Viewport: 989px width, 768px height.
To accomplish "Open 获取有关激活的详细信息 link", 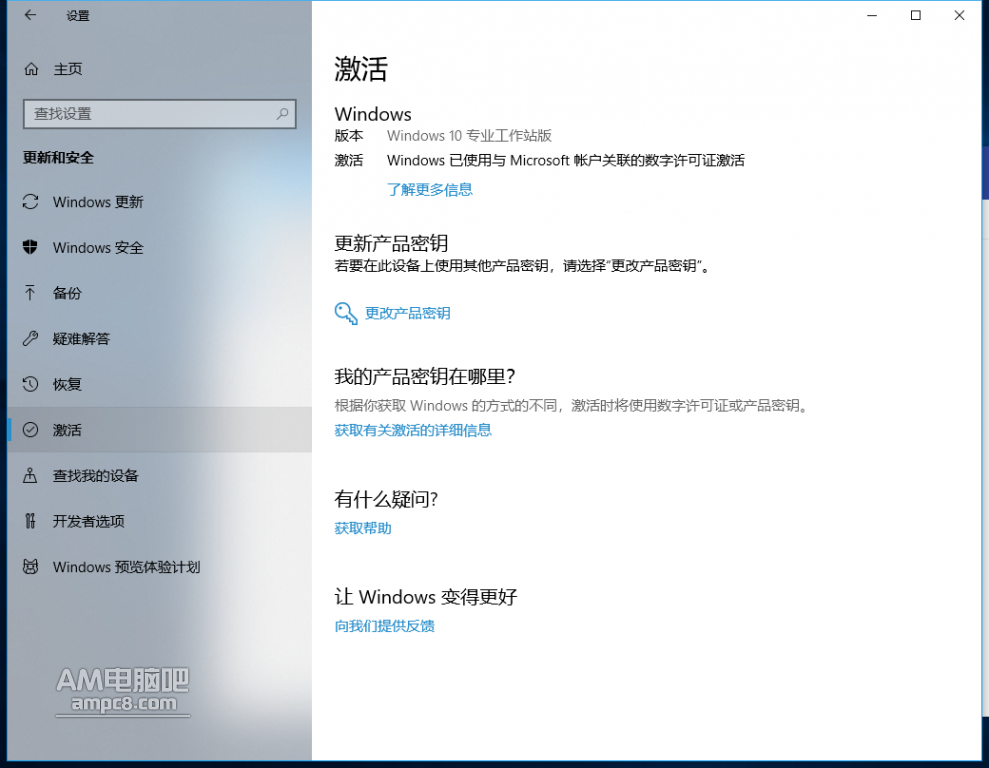I will 413,430.
